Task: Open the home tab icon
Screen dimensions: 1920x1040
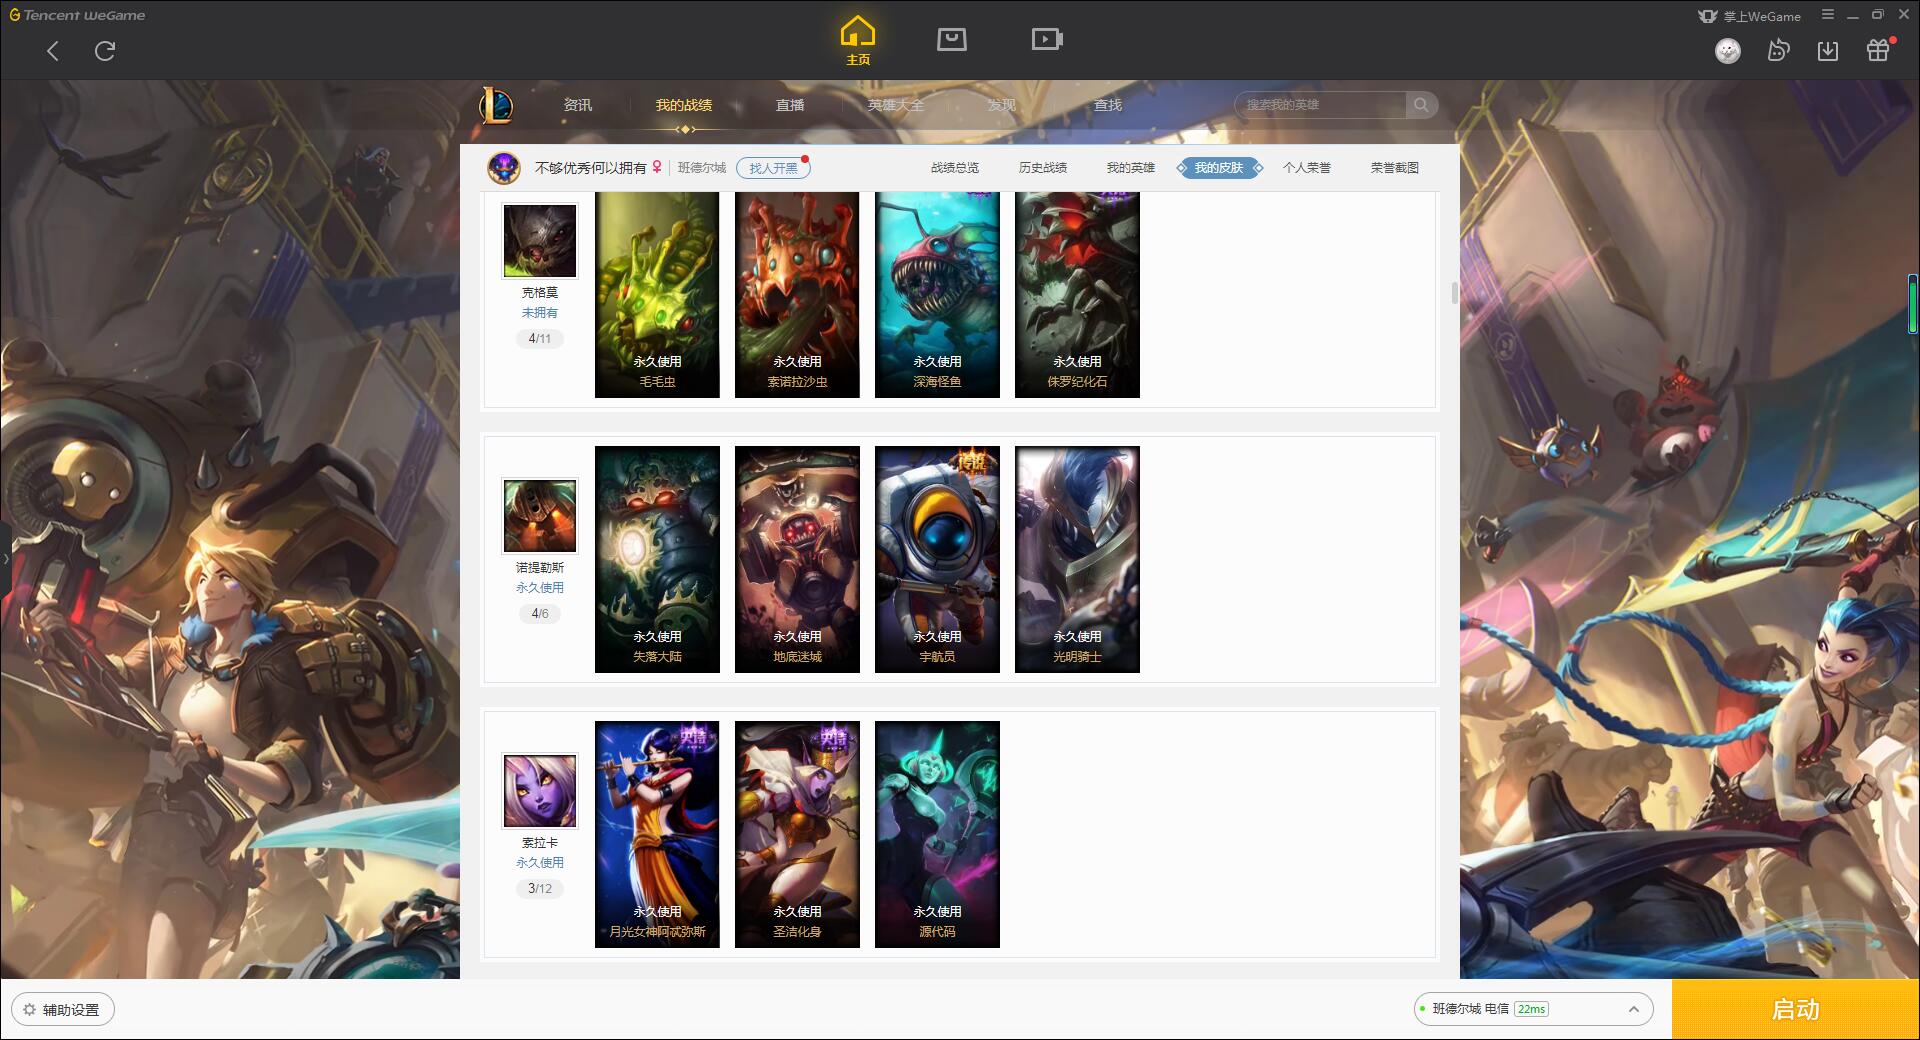Action: (x=858, y=41)
